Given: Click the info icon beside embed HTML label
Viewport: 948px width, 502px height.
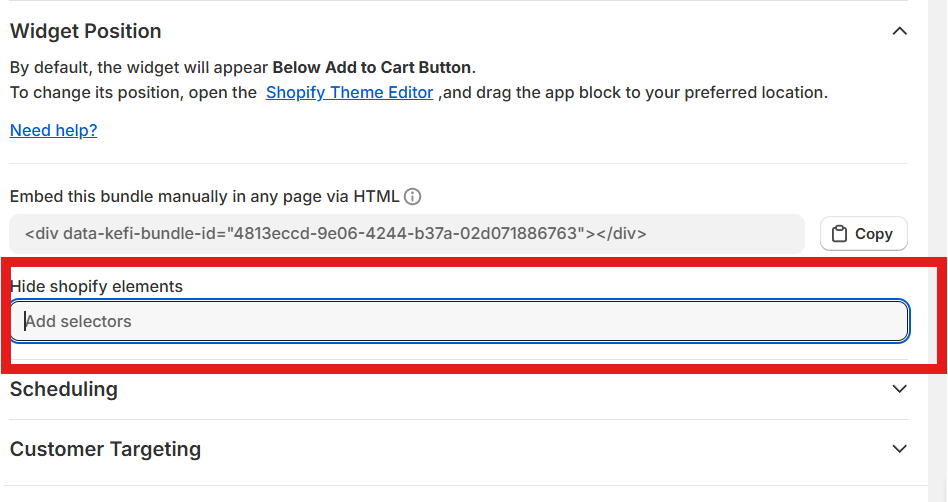Looking at the screenshot, I should tap(413, 196).
